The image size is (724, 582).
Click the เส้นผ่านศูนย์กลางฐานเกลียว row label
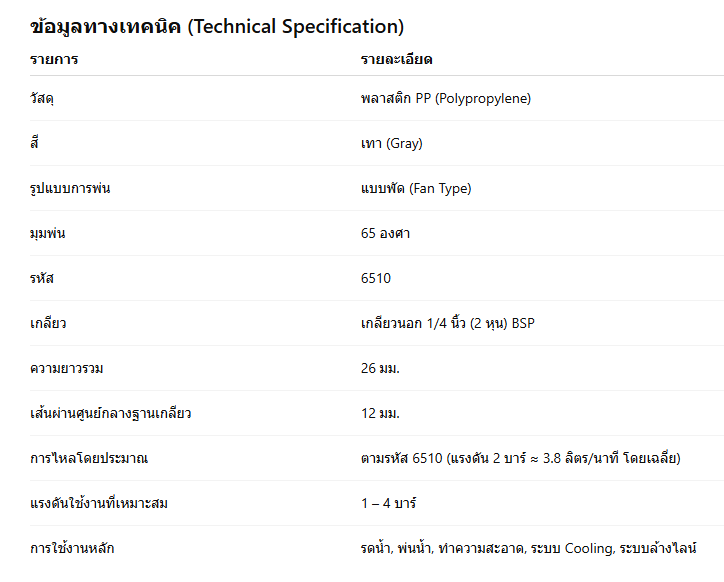[111, 413]
